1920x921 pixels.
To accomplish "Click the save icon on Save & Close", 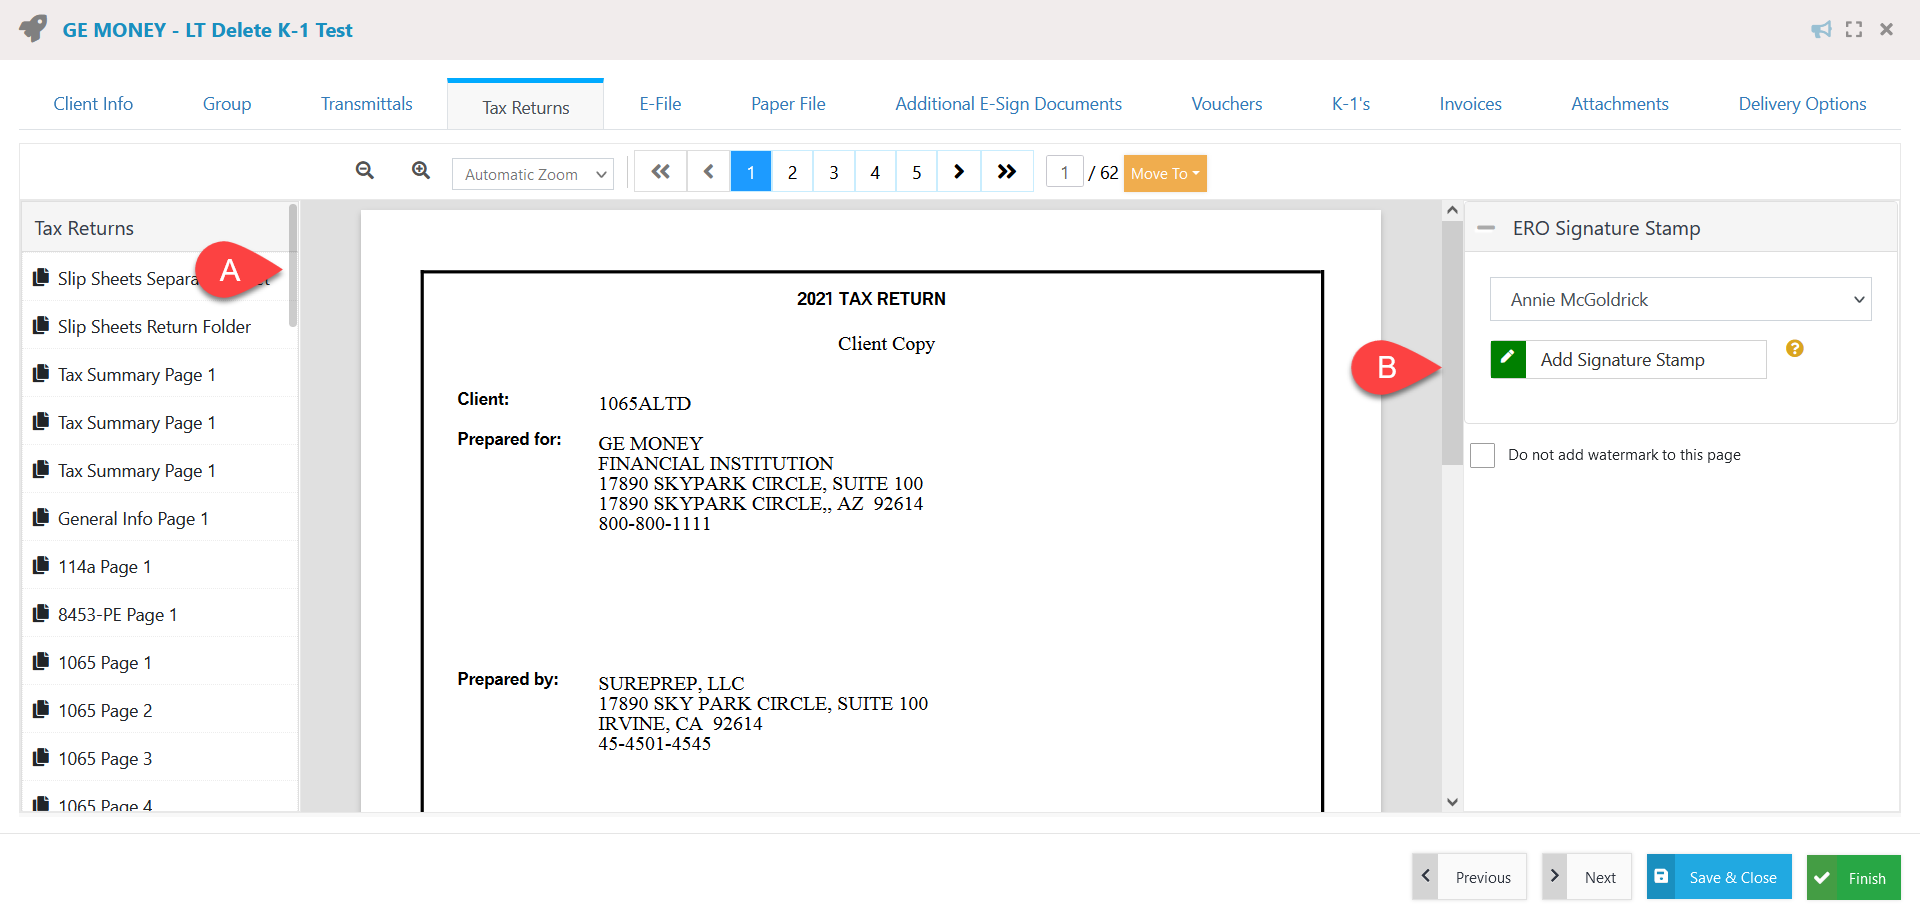I will coord(1662,876).
